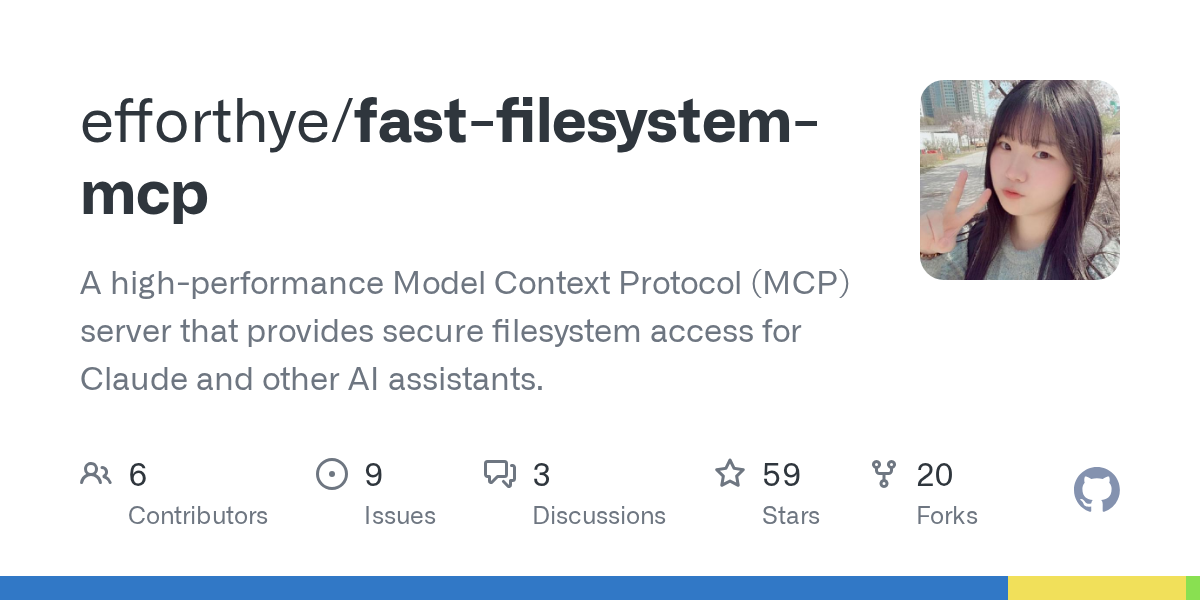Screen dimensions: 1200x600
Task: Click the contributor count number 6
Action: [x=138, y=475]
